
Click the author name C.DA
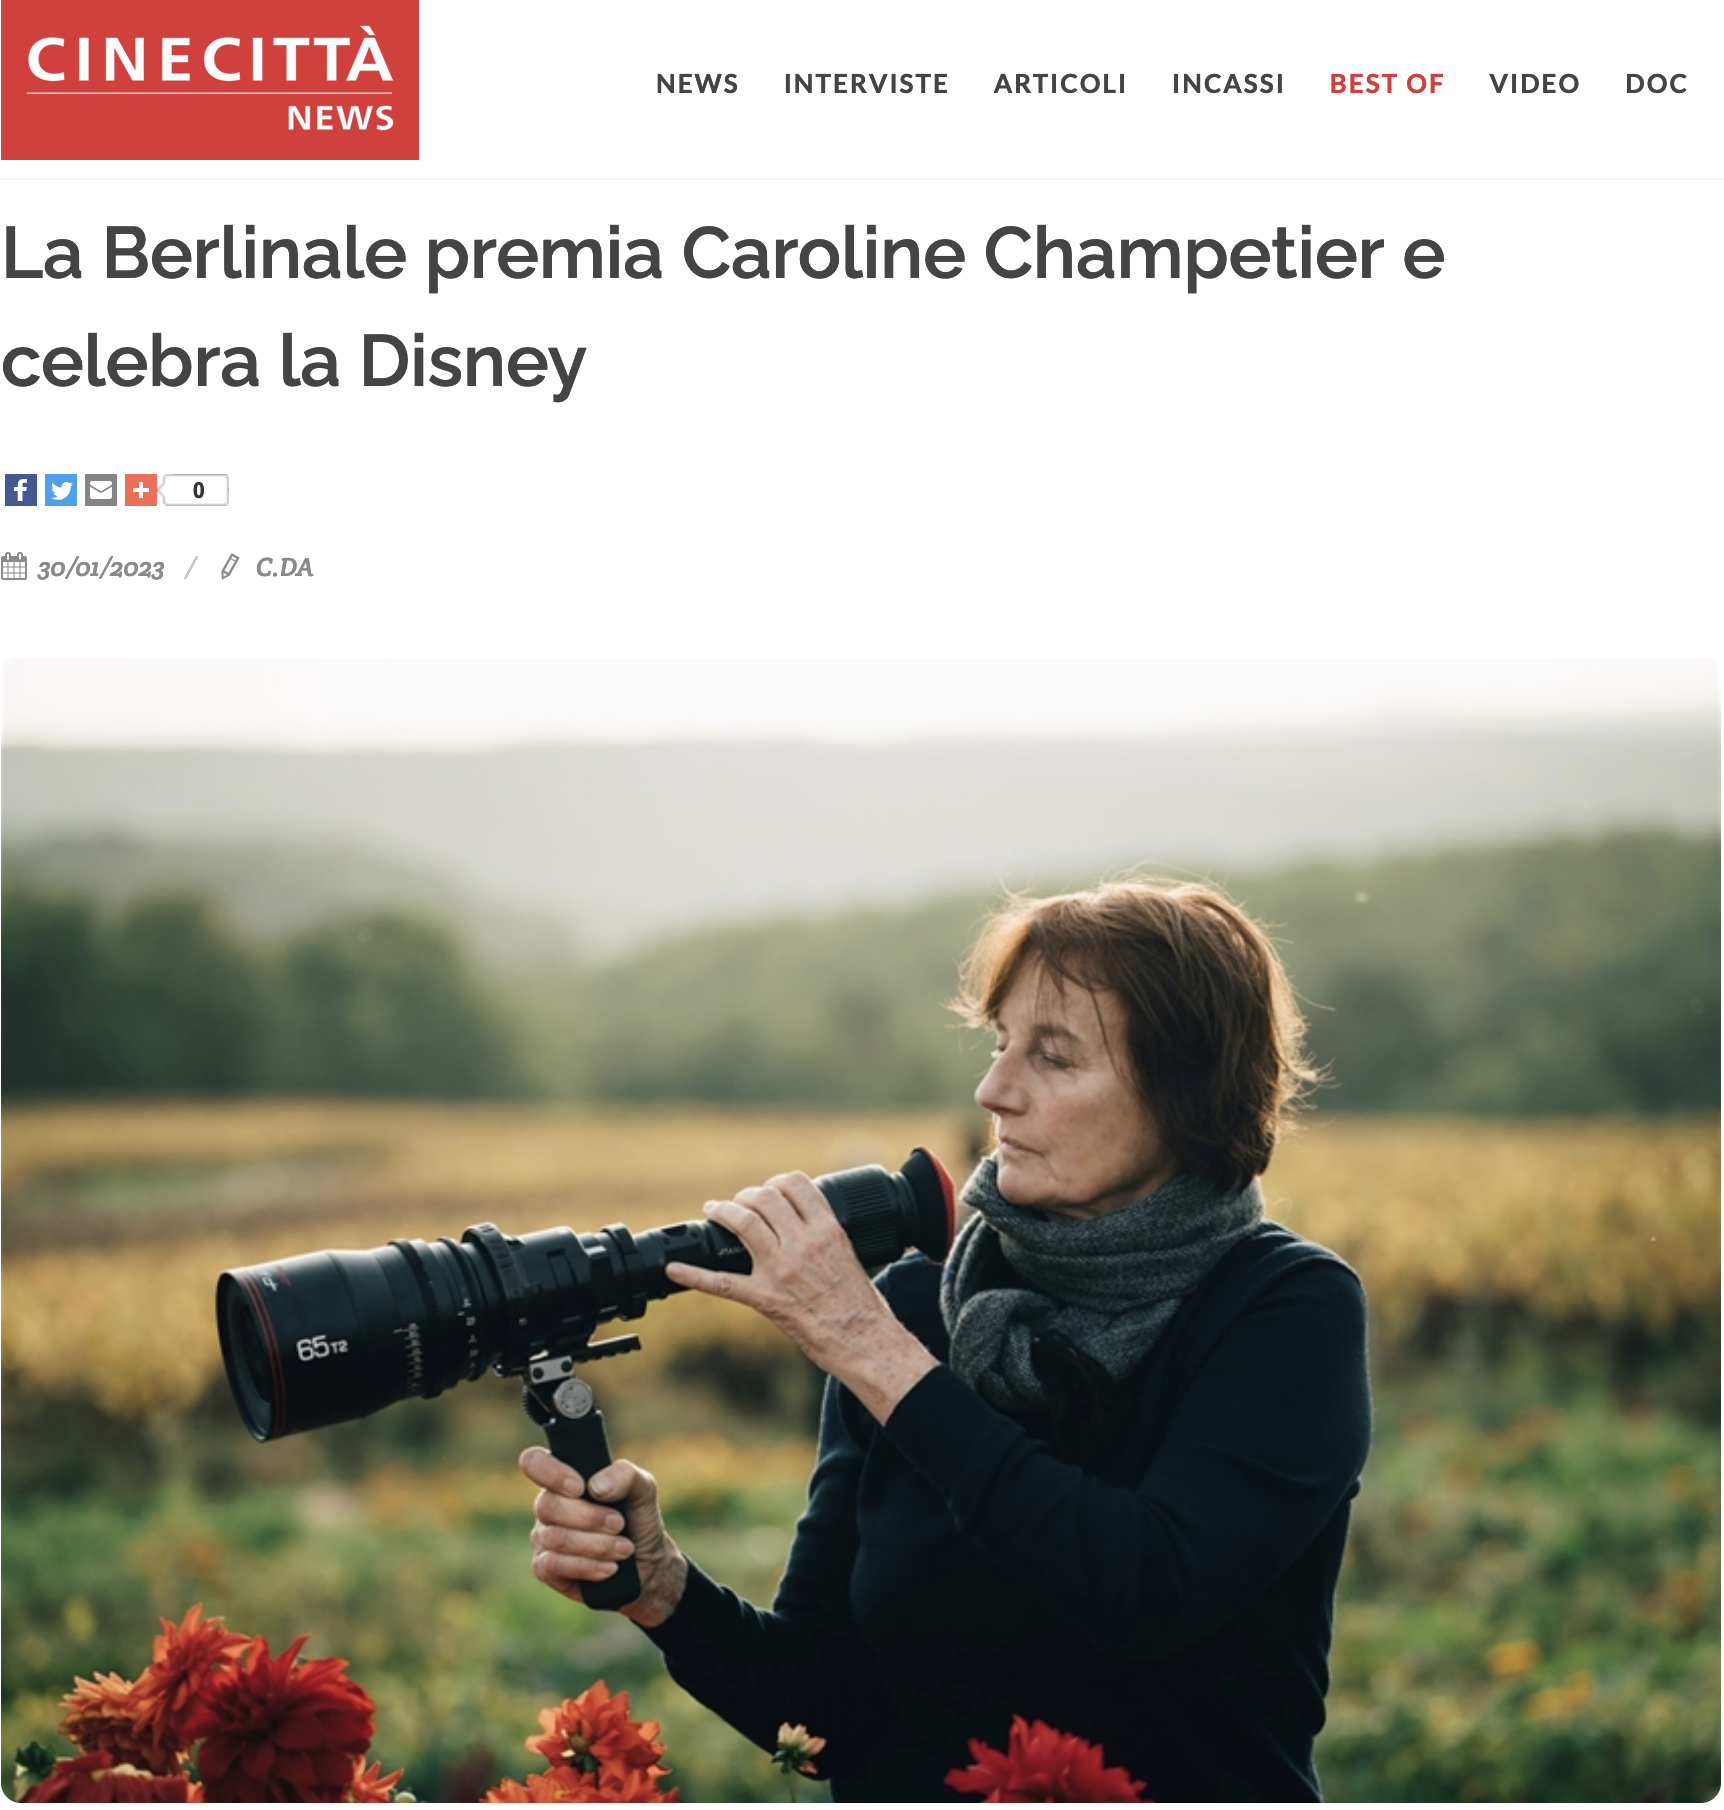click(283, 566)
